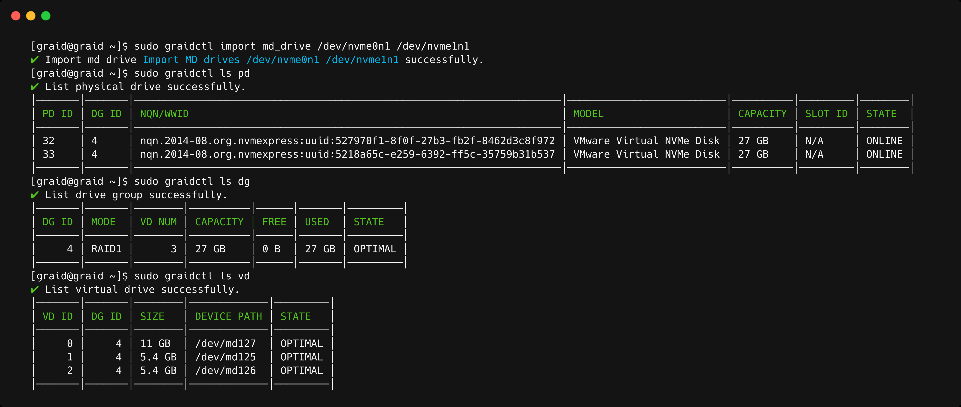Click the 'MODEL' column header
The height and width of the screenshot is (407, 961).
pos(588,114)
